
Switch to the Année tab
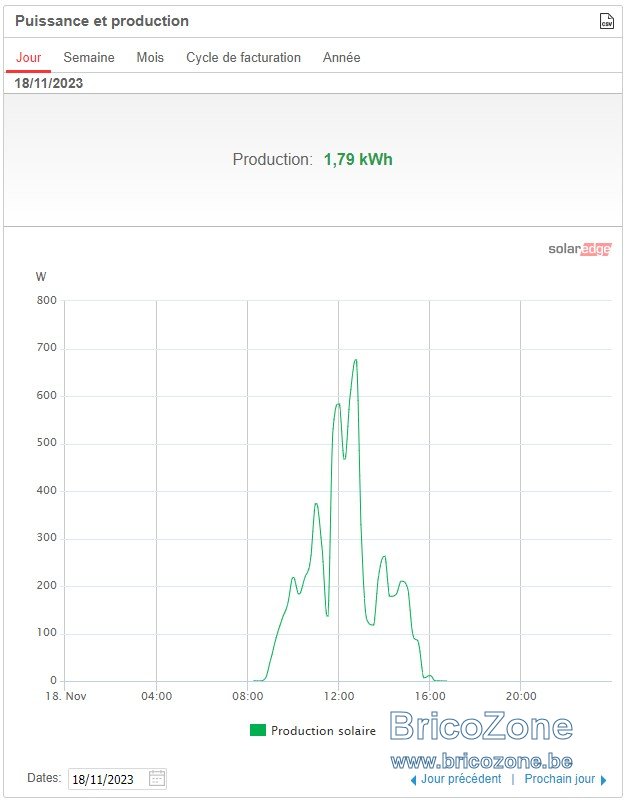(342, 57)
